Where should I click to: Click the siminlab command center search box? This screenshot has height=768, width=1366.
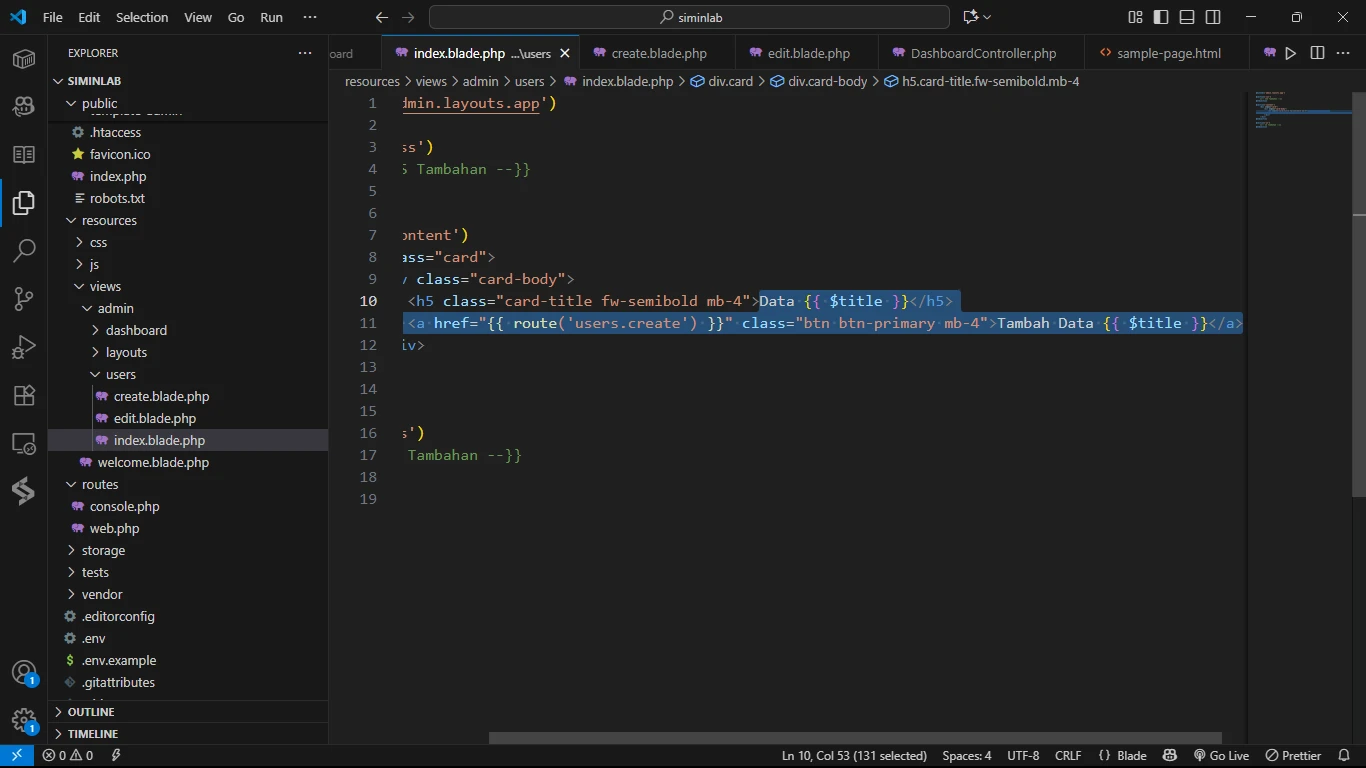point(689,17)
